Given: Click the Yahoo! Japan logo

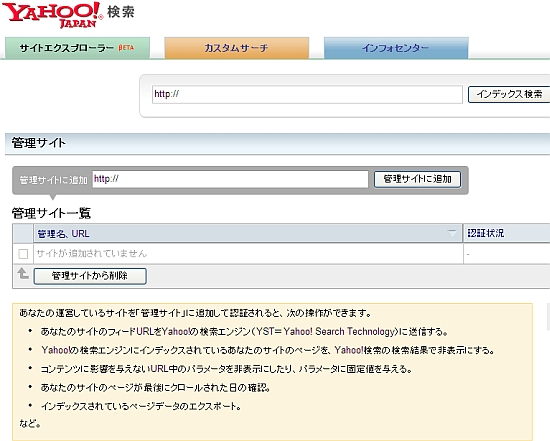Looking at the screenshot, I should [53, 15].
